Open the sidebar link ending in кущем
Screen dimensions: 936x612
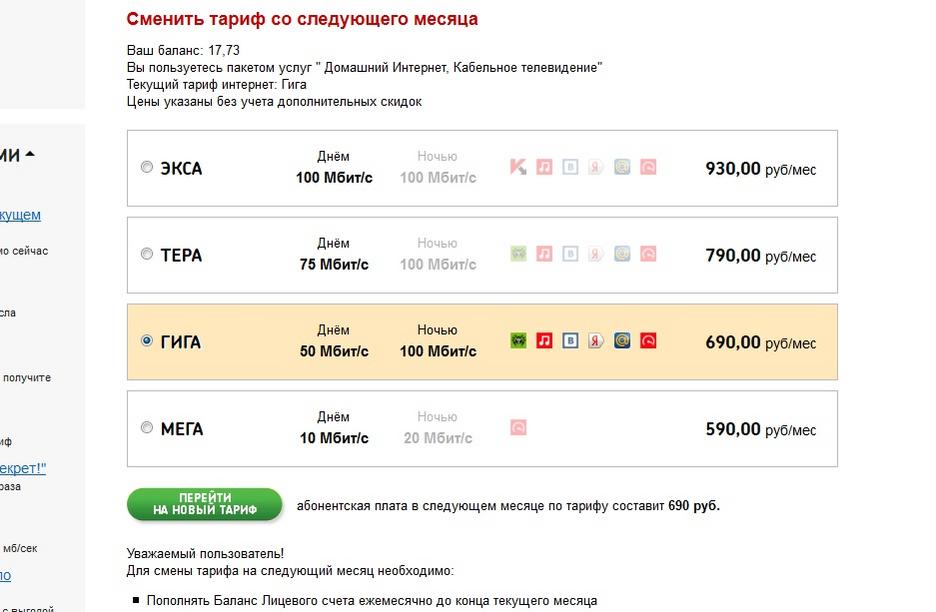(x=20, y=215)
